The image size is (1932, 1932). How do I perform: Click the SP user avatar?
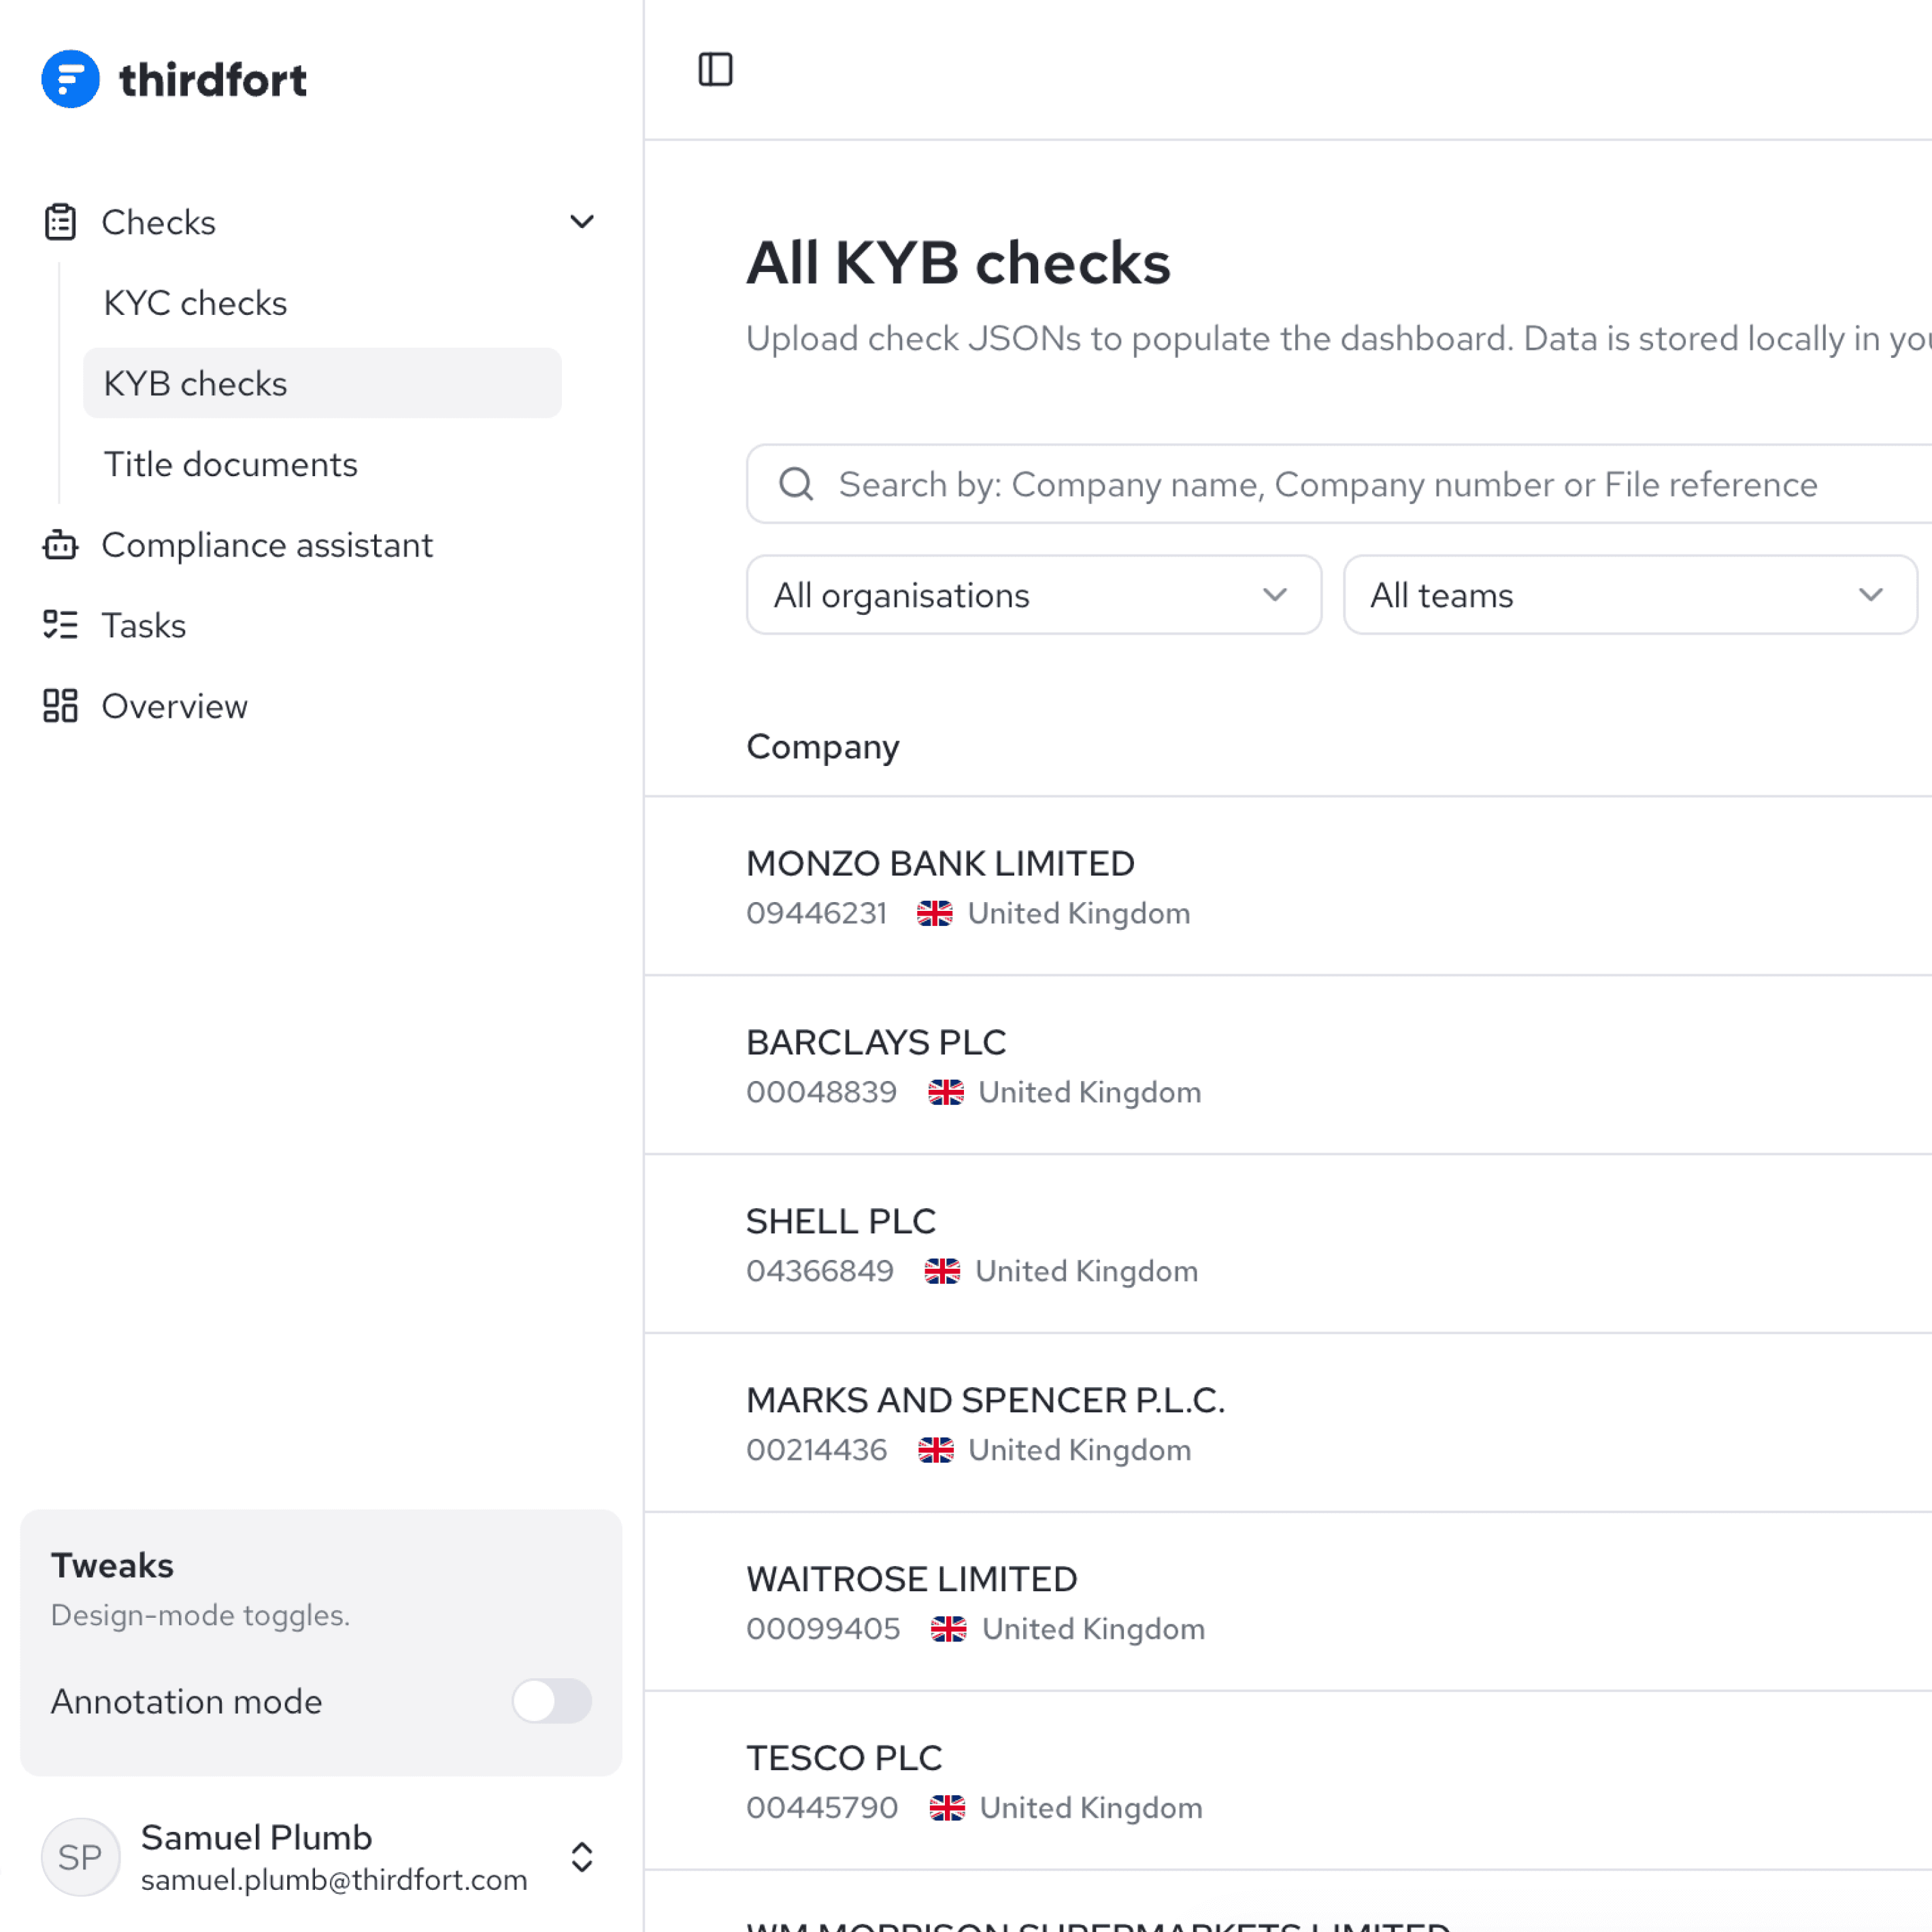coord(80,1857)
